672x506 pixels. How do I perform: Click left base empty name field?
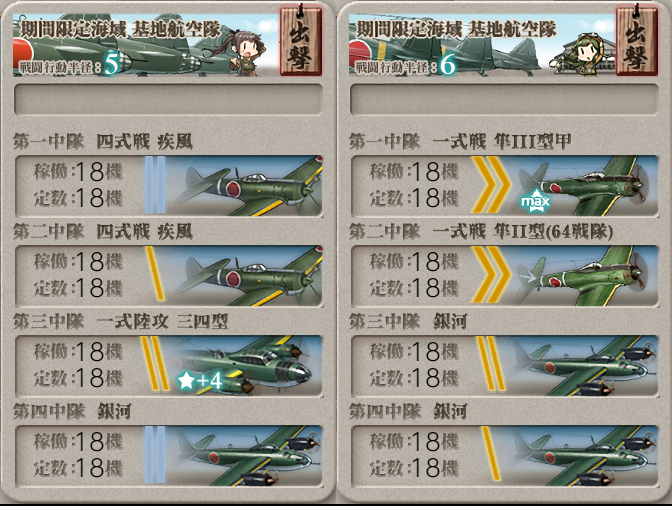[168, 99]
